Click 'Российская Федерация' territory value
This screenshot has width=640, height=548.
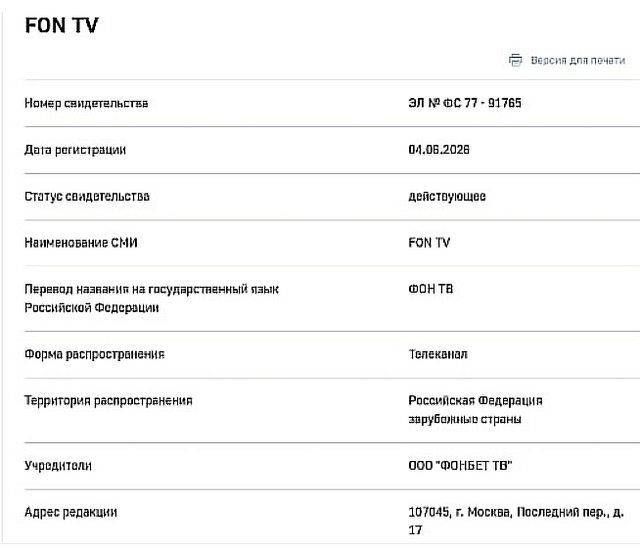(x=476, y=401)
